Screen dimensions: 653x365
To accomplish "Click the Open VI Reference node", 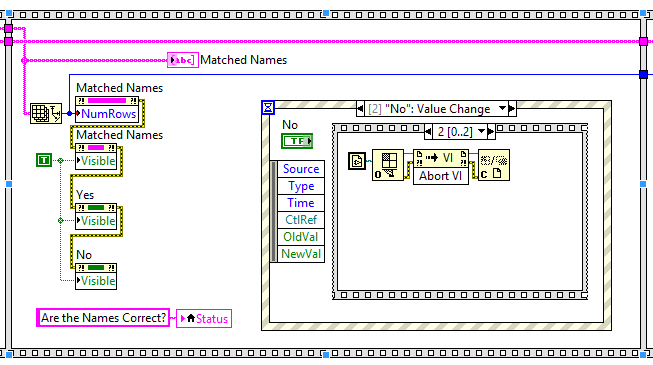I will click(x=388, y=165).
